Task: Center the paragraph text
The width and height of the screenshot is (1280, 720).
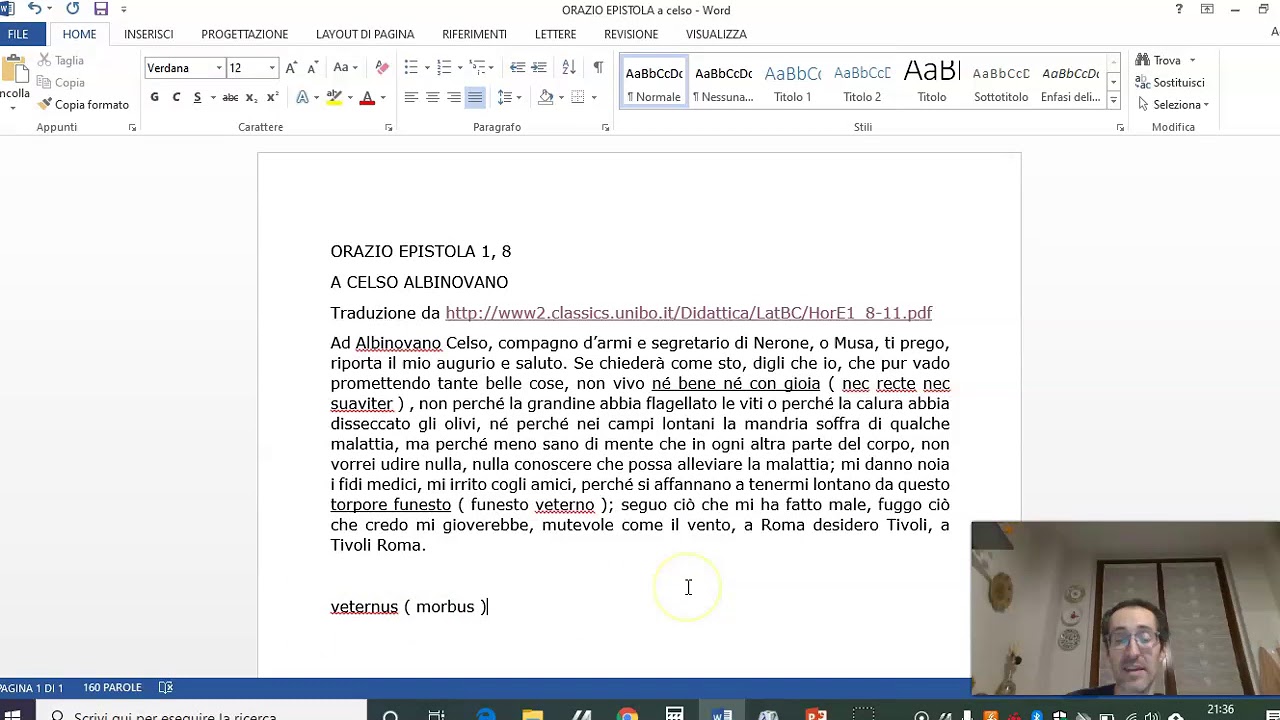Action: [x=432, y=97]
